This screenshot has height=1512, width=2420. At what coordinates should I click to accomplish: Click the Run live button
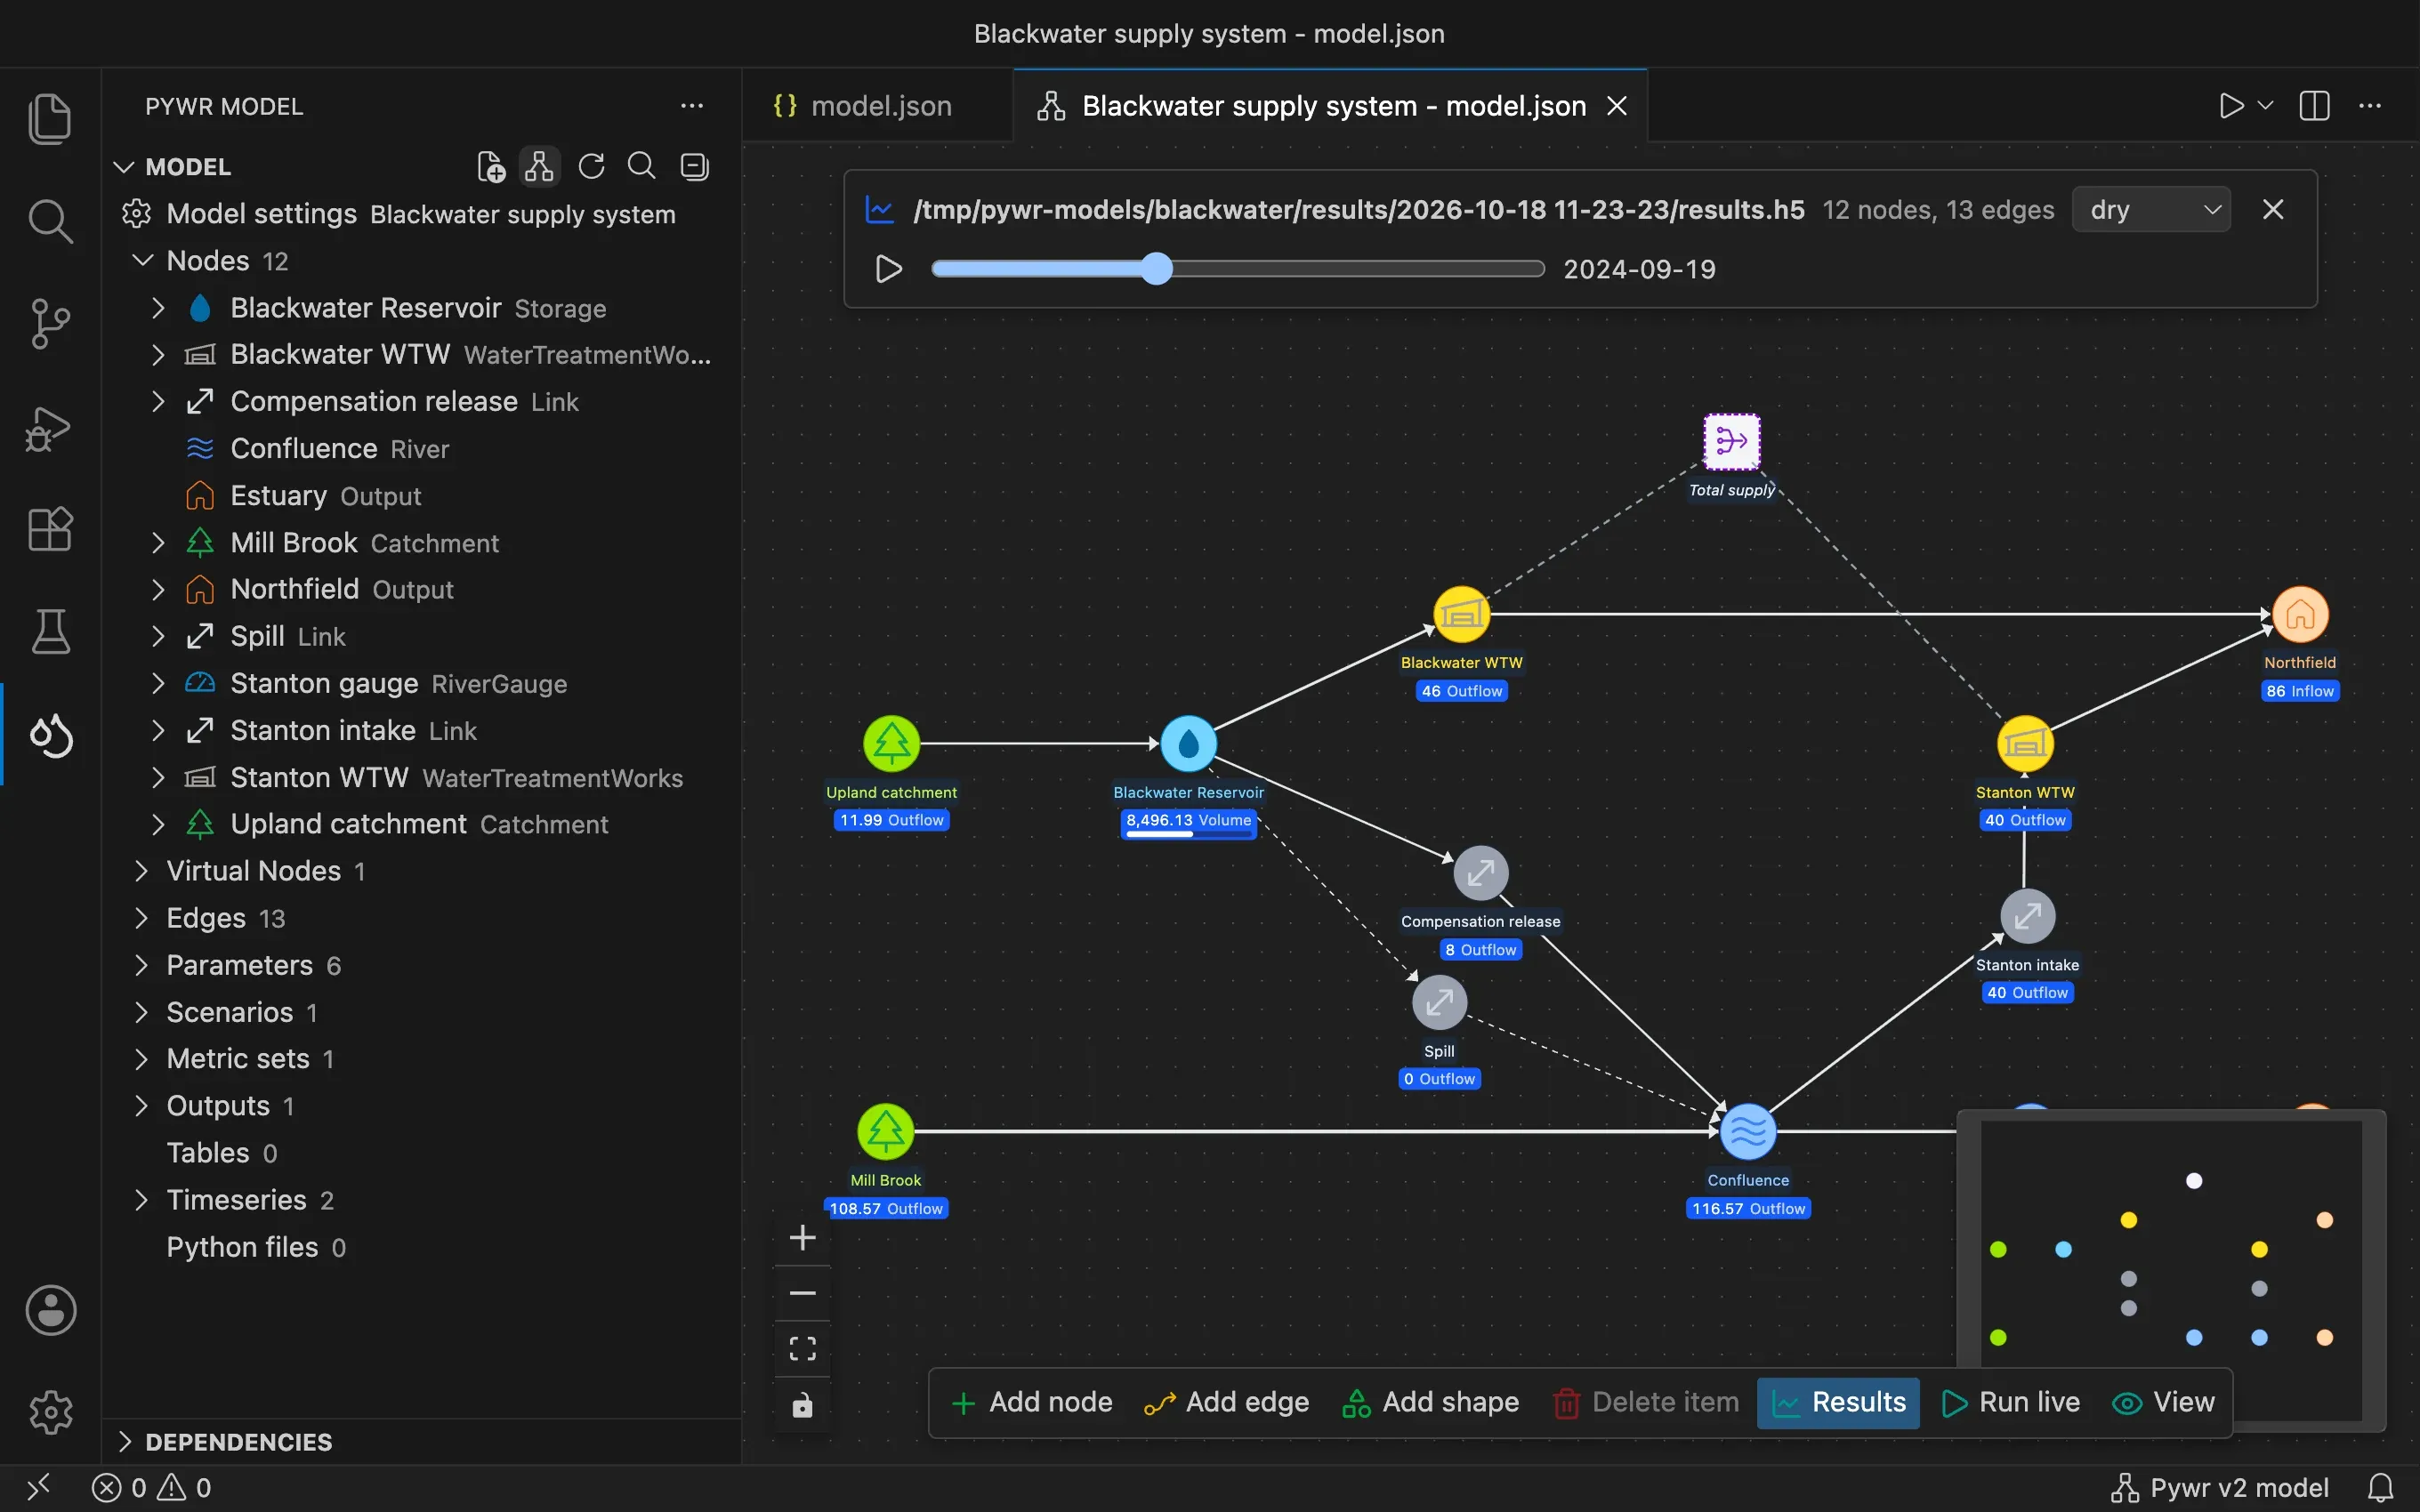[x=2012, y=1402]
